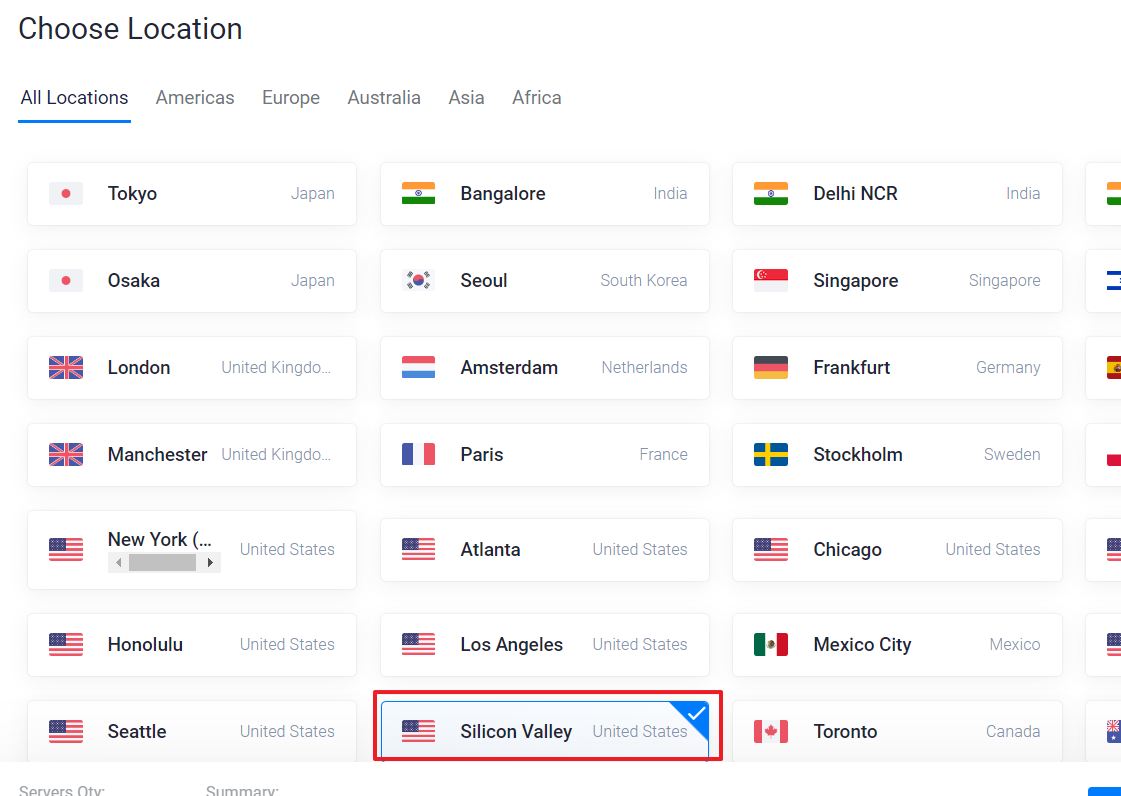Click the scrollbar thumb in New York card

coord(162,564)
